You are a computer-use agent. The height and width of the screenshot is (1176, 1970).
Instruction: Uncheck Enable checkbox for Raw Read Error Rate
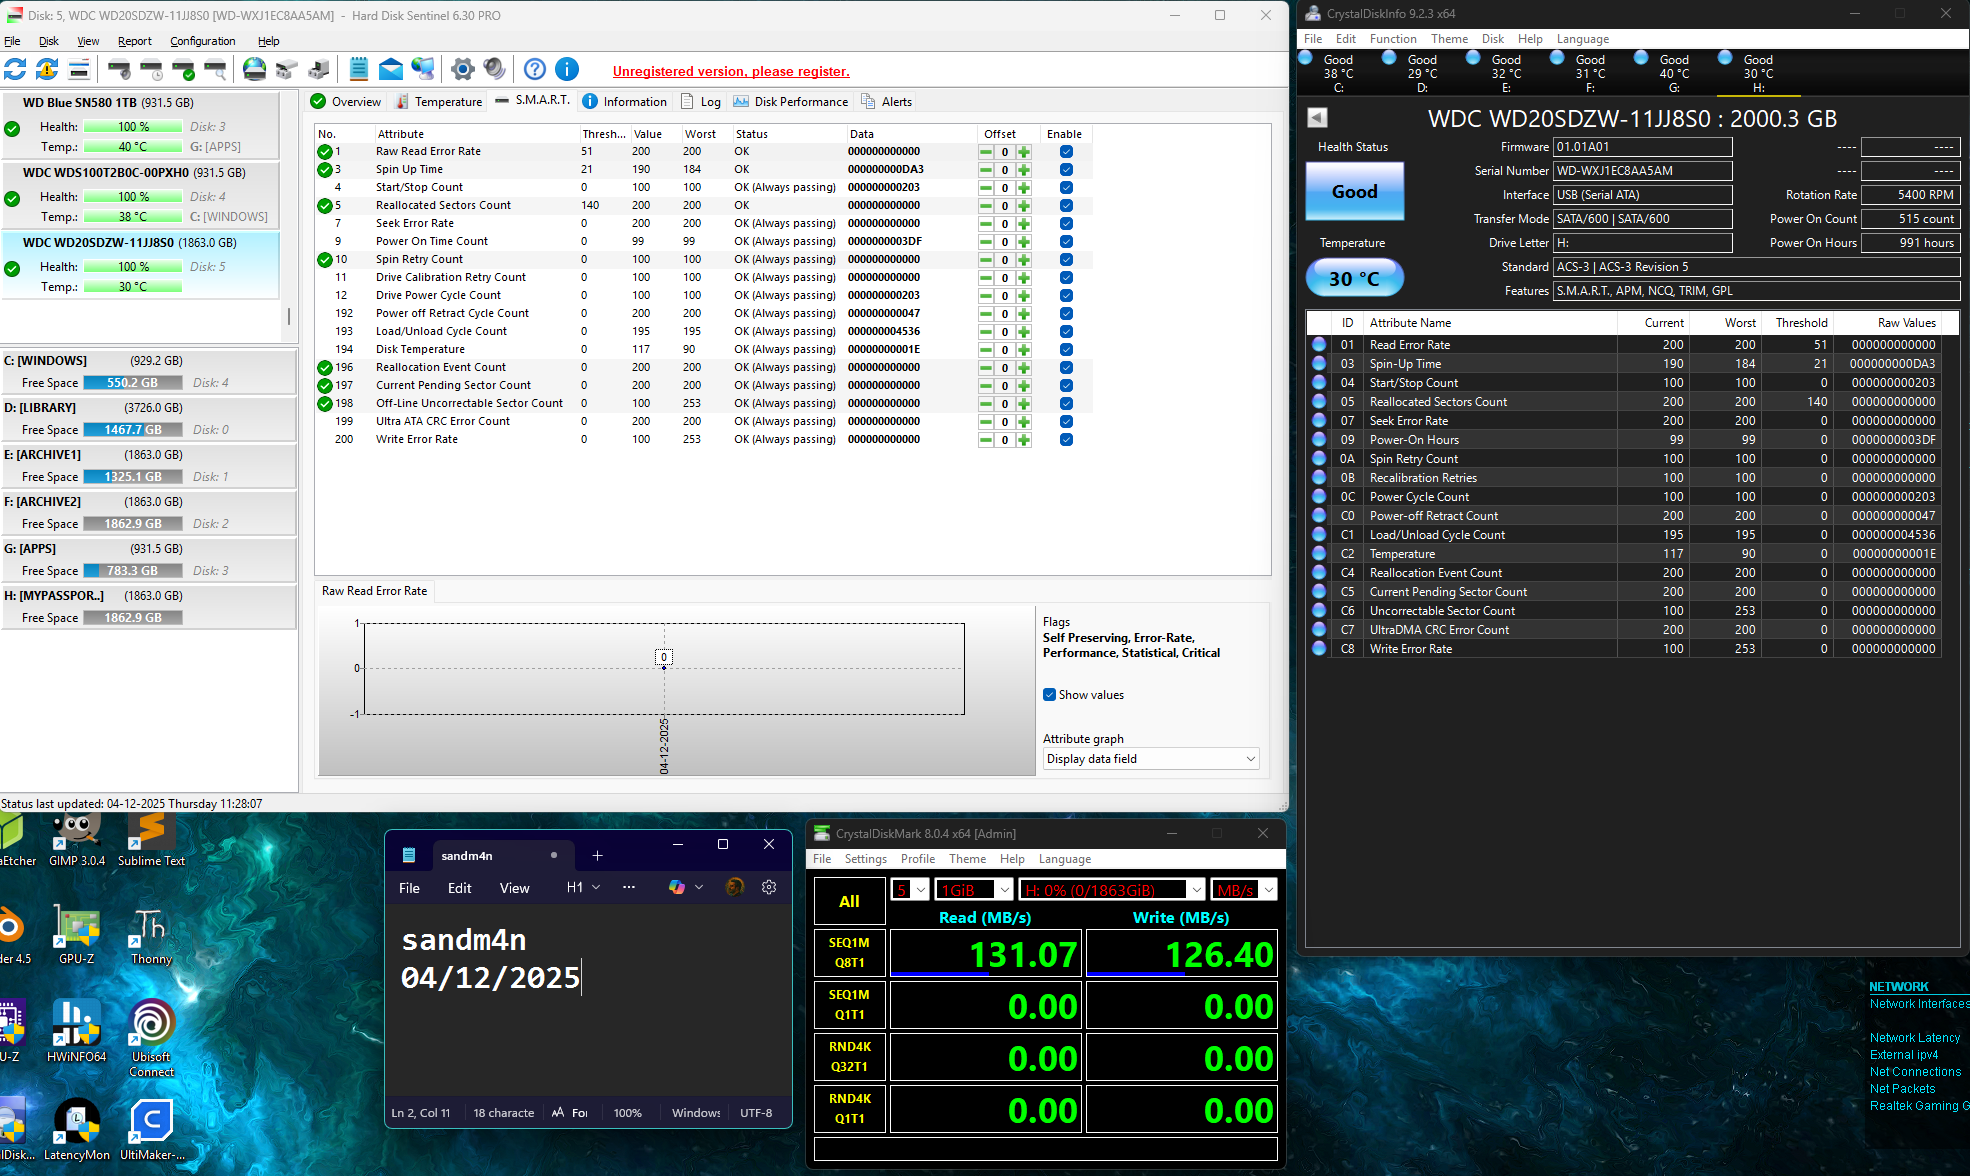coord(1066,152)
